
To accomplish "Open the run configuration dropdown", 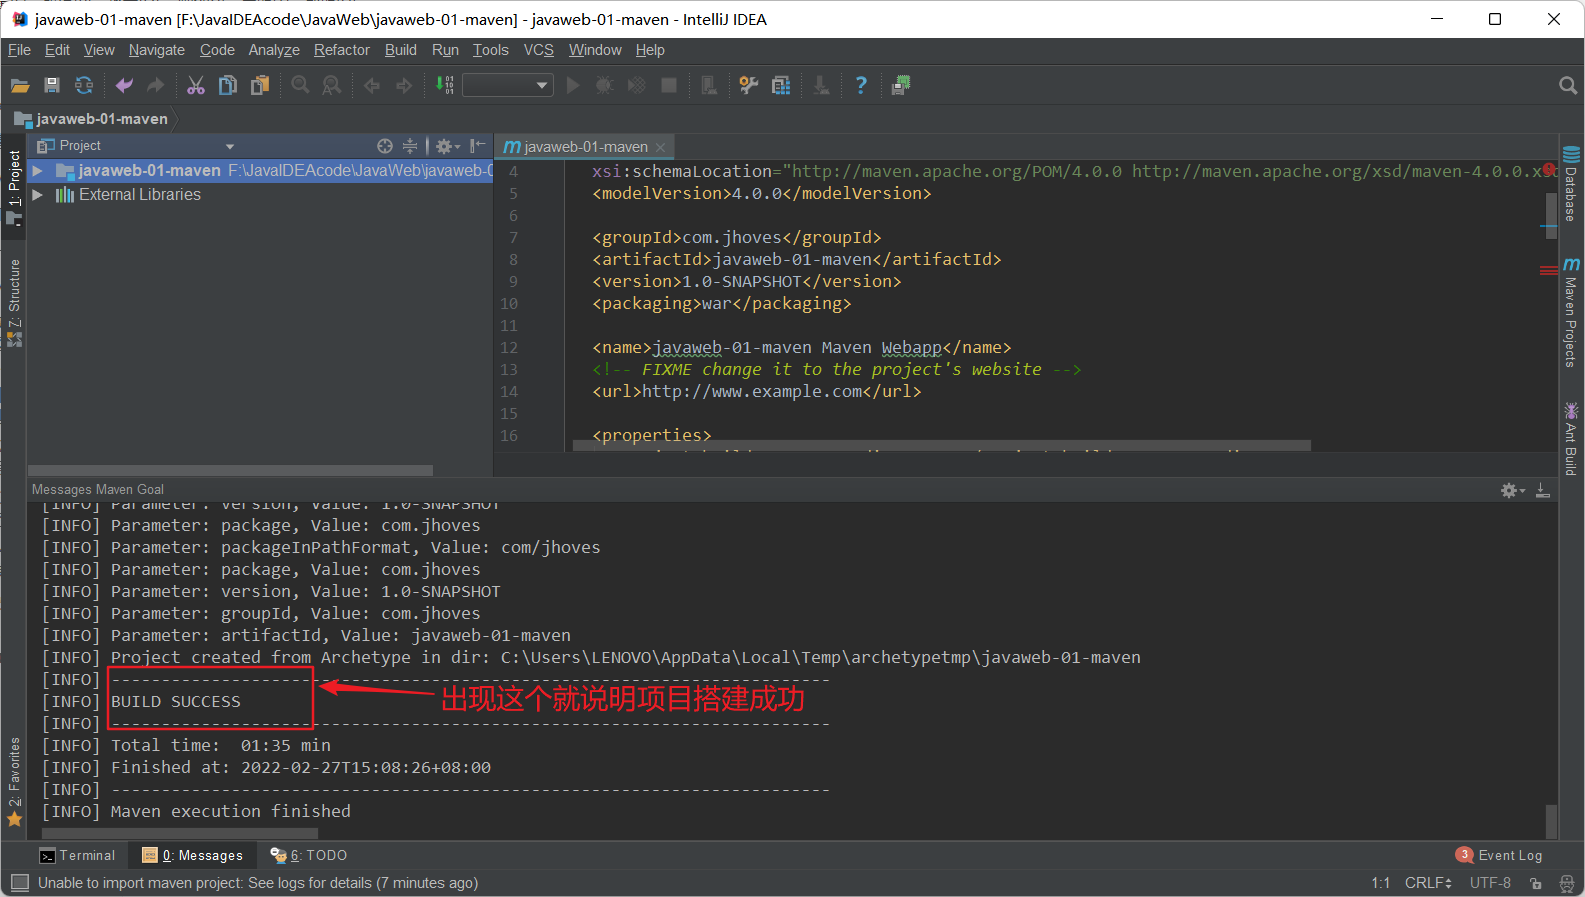I will (x=508, y=86).
